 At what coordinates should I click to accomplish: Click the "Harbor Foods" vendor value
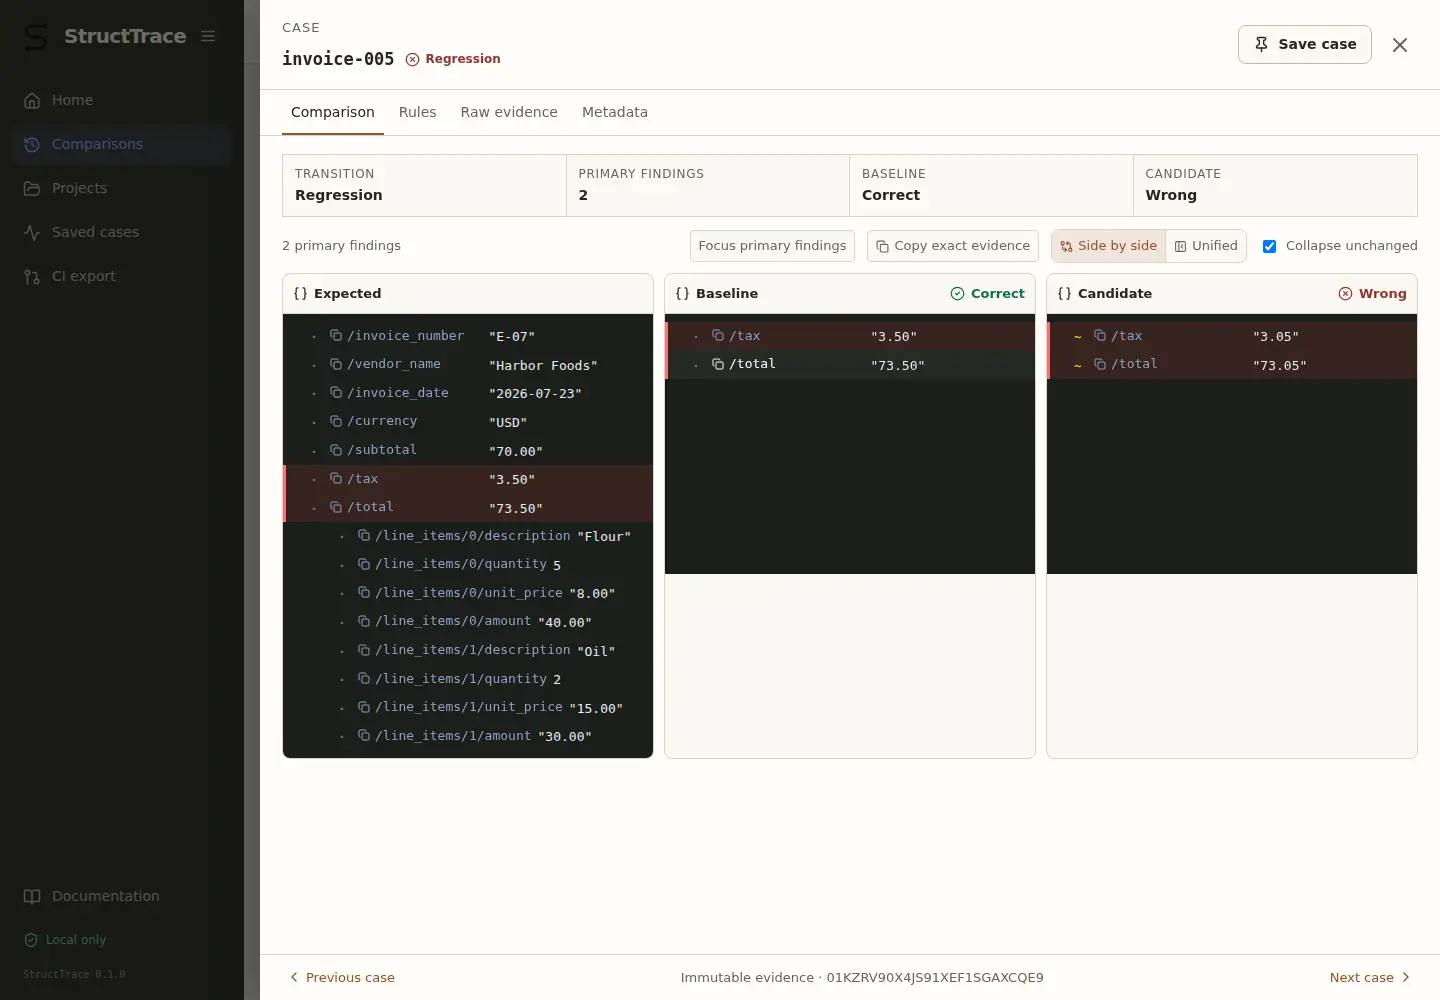pos(543,366)
